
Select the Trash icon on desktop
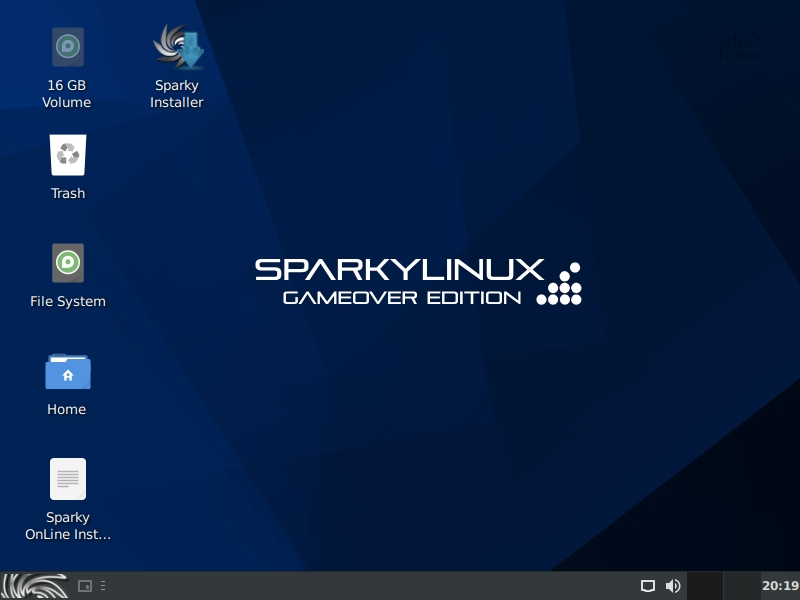pos(68,155)
